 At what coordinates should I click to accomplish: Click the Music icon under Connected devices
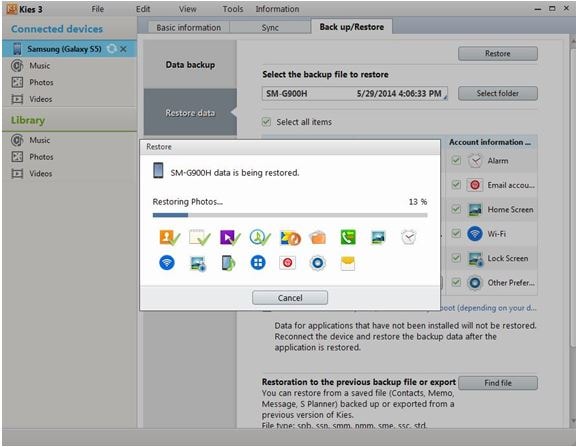pyautogui.click(x=17, y=66)
